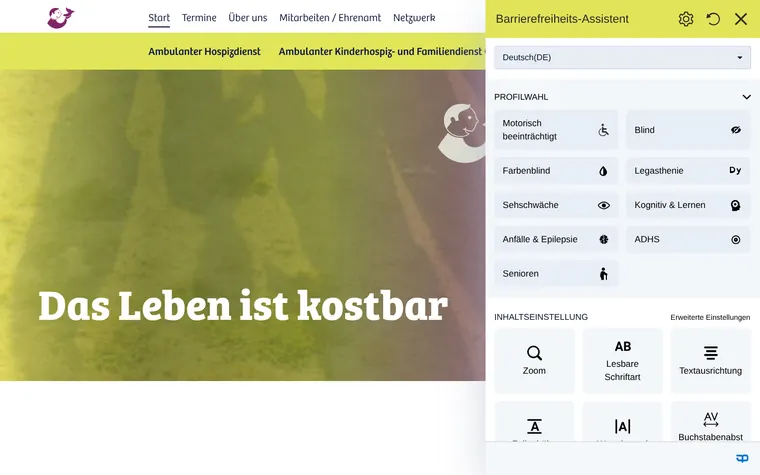
Task: Turn on the Sehschwäche profile
Action: 556,205
